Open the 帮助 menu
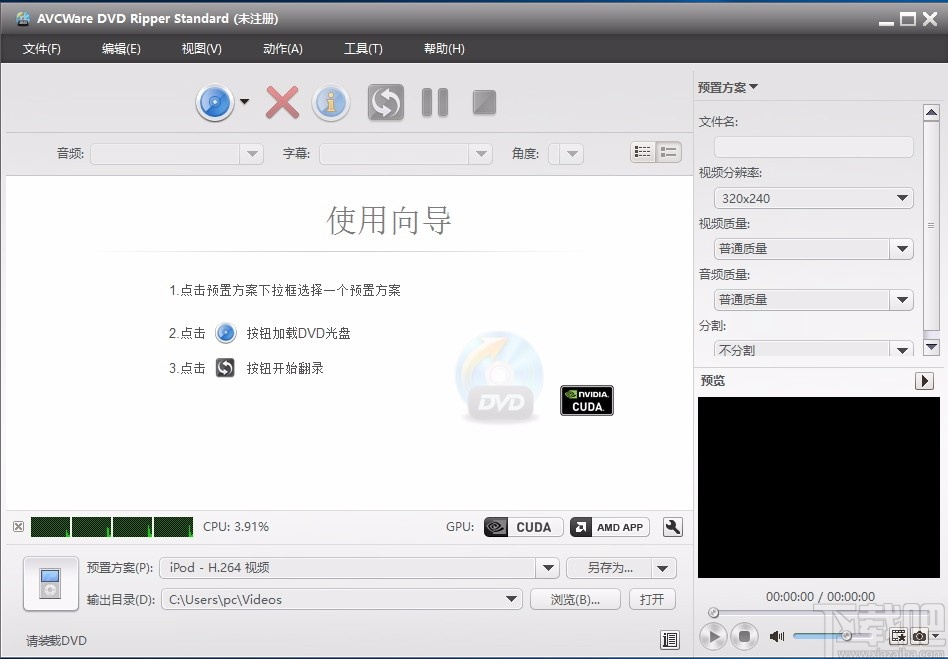The image size is (948, 659). click(443, 48)
